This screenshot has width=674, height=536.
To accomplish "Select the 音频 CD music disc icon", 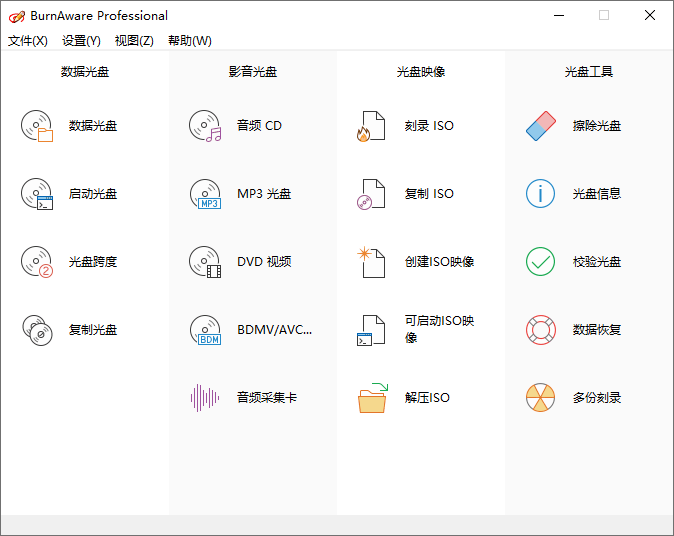I will pos(205,126).
